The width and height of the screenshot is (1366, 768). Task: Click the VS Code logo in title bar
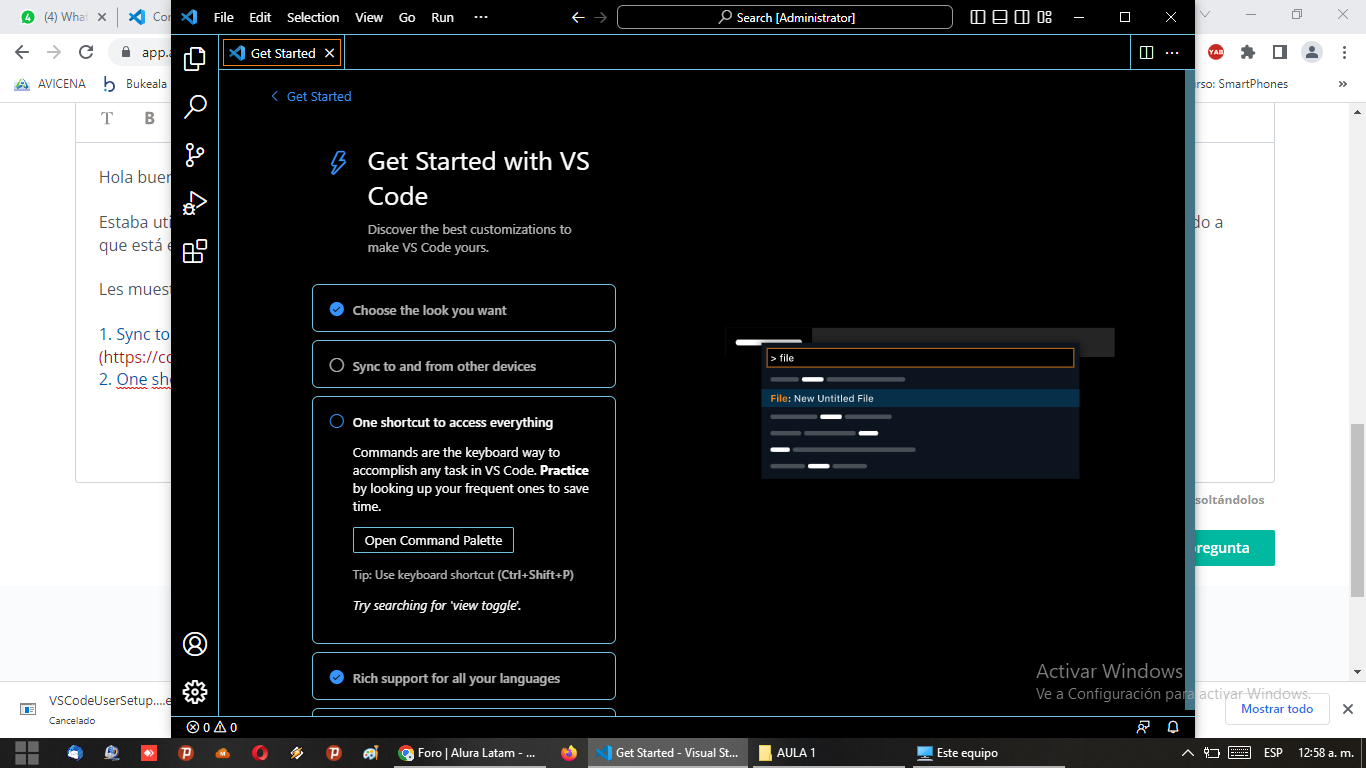click(x=189, y=17)
